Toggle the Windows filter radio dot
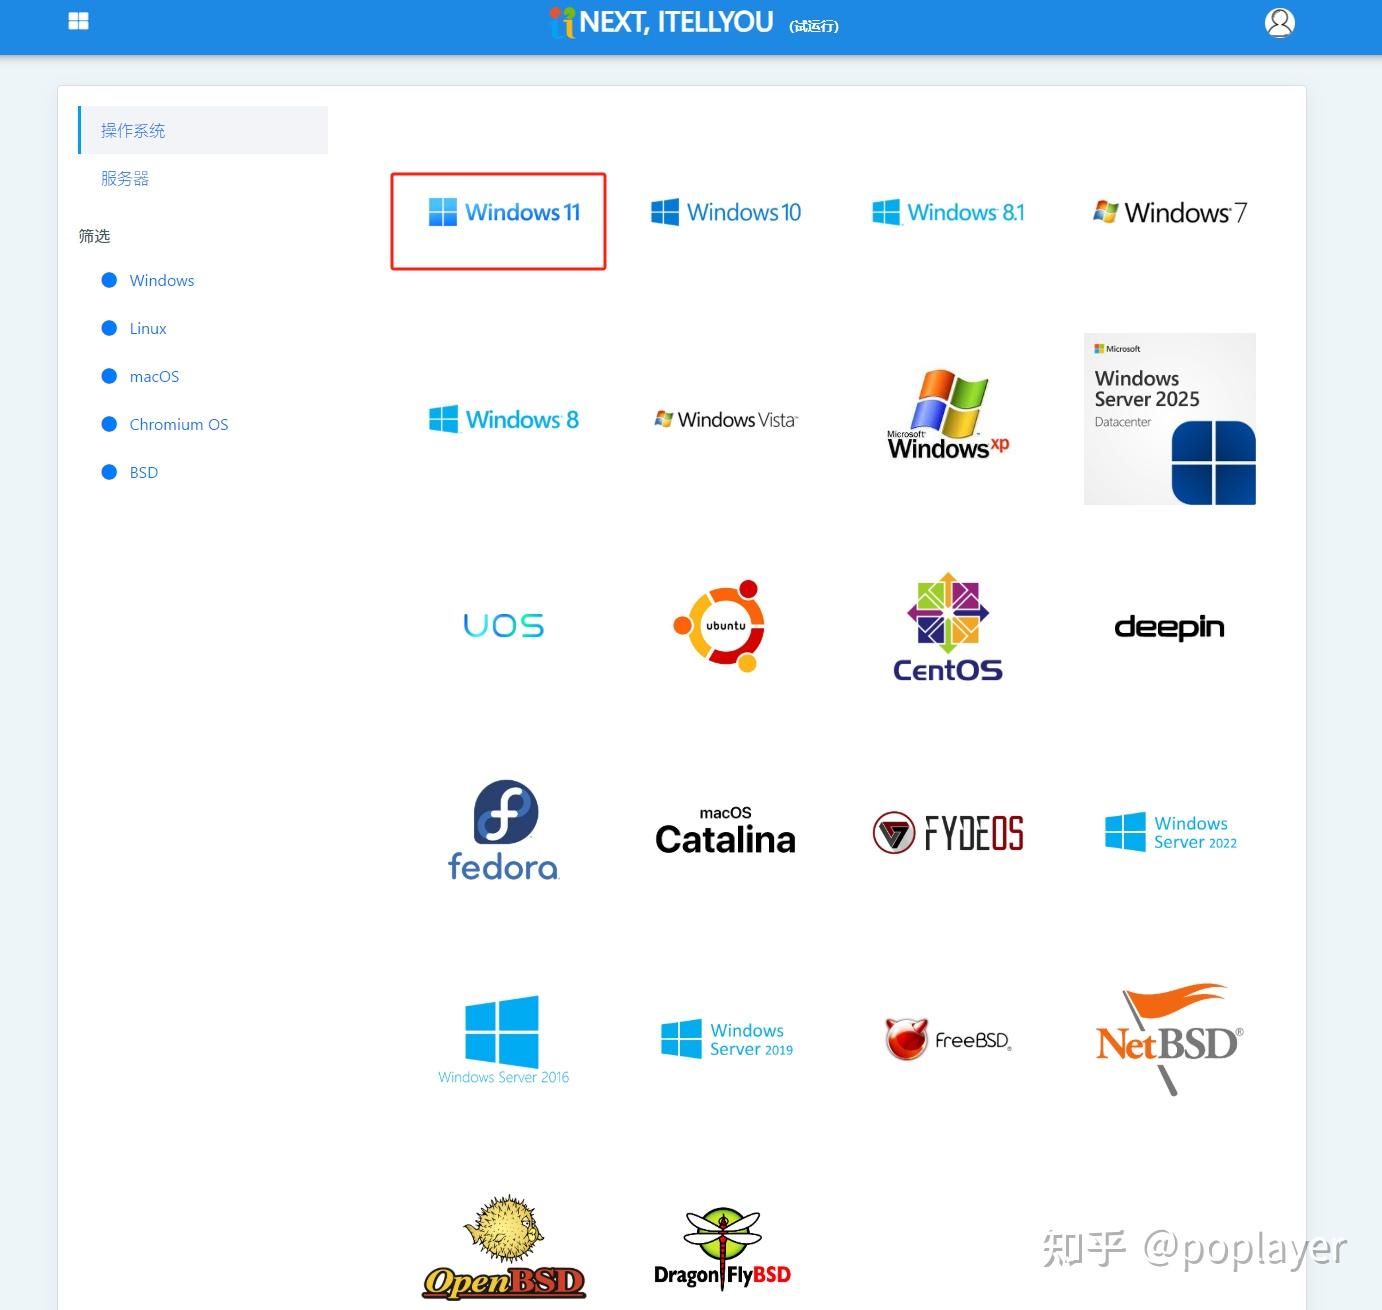Screen dimensions: 1382x1310 pyautogui.click(x=110, y=280)
